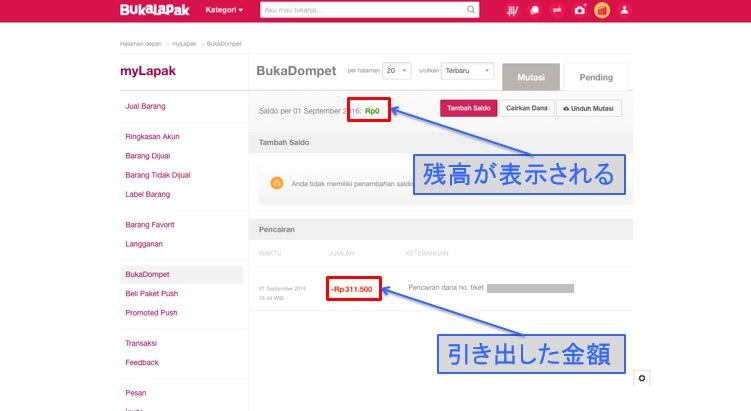
Task: Open the per halaman 20 dropdown
Action: click(x=397, y=70)
